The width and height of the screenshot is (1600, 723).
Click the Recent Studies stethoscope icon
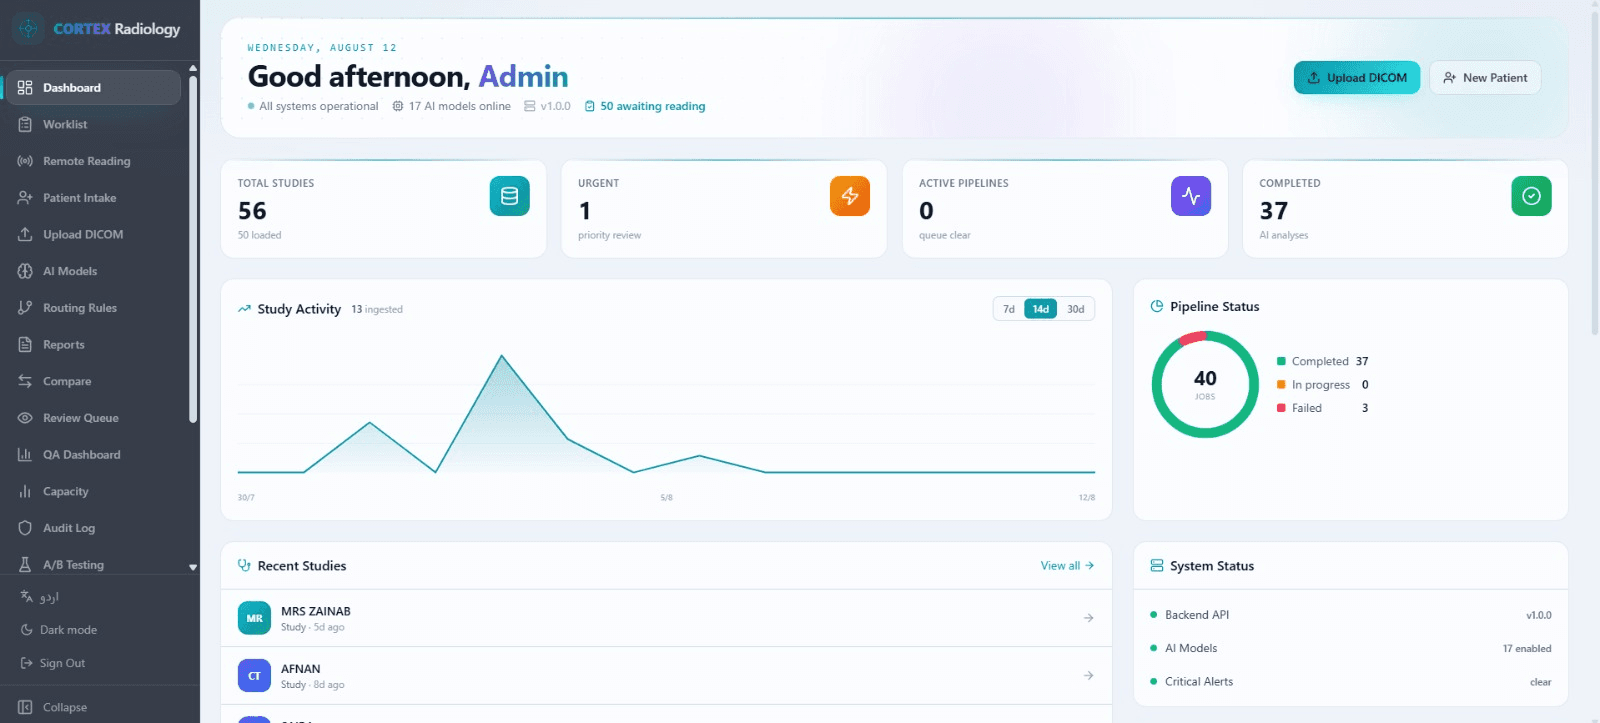pos(244,566)
